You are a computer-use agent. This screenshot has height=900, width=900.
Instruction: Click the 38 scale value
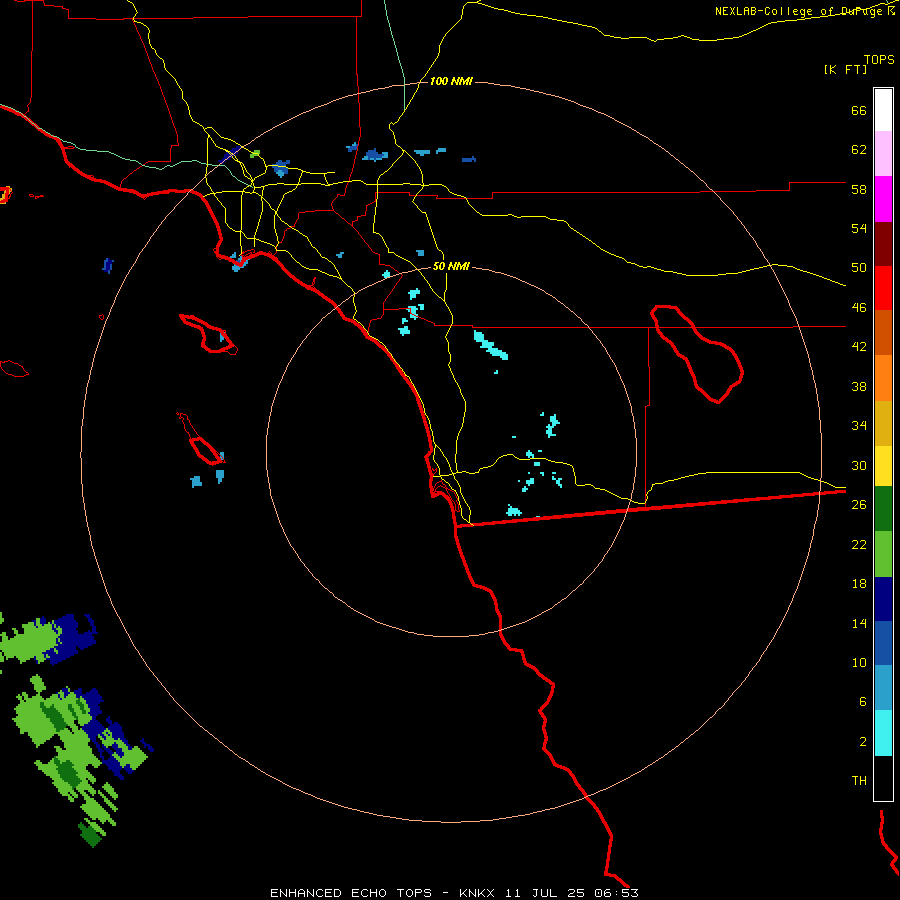coord(859,386)
